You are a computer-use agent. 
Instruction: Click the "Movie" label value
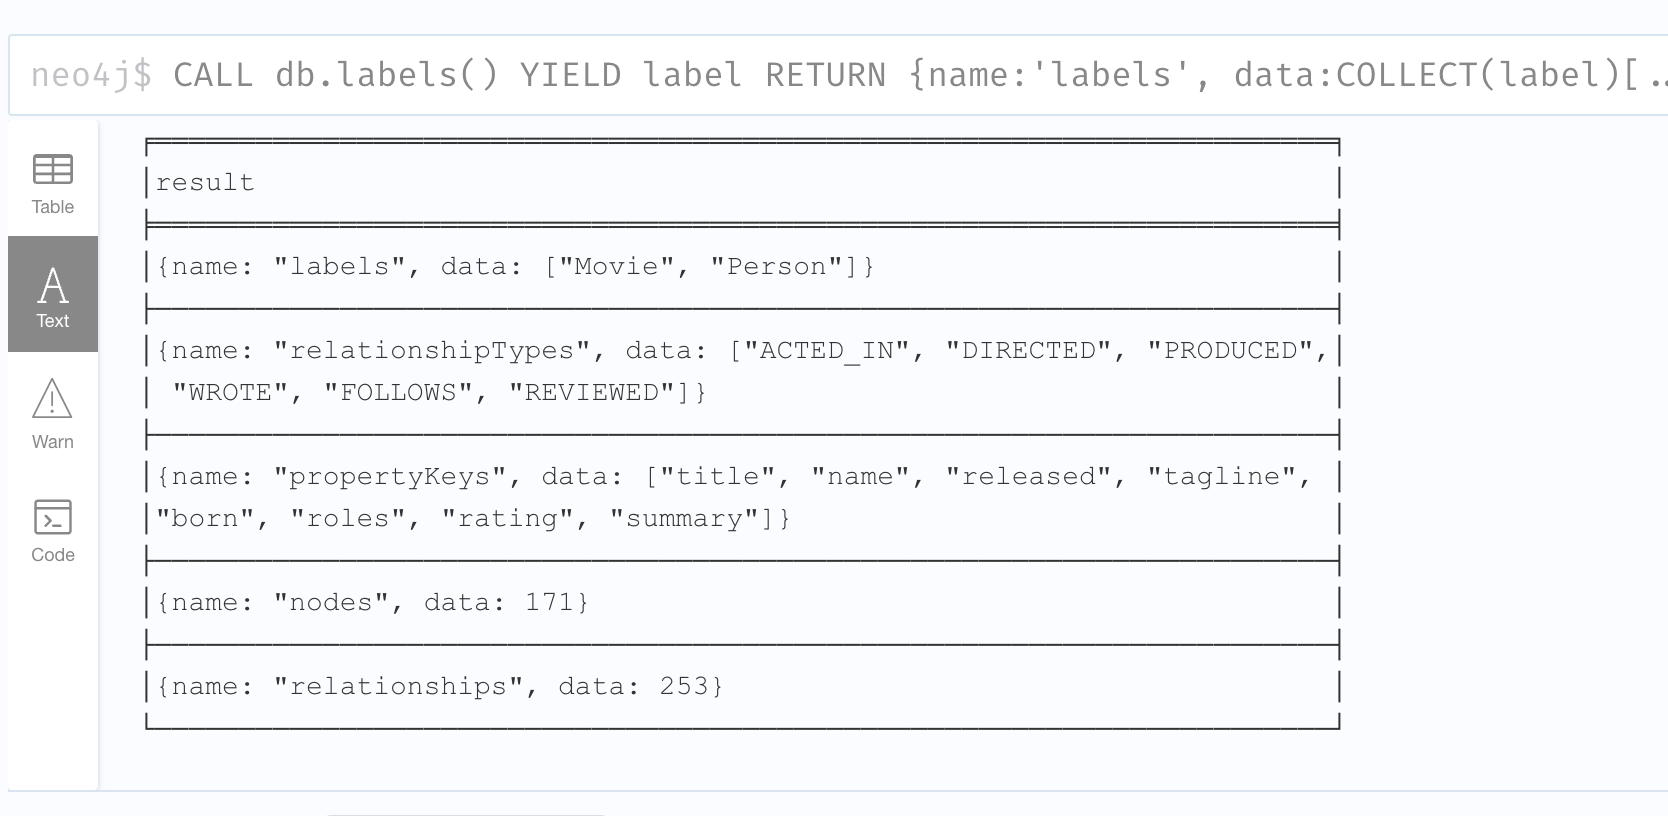[616, 267]
